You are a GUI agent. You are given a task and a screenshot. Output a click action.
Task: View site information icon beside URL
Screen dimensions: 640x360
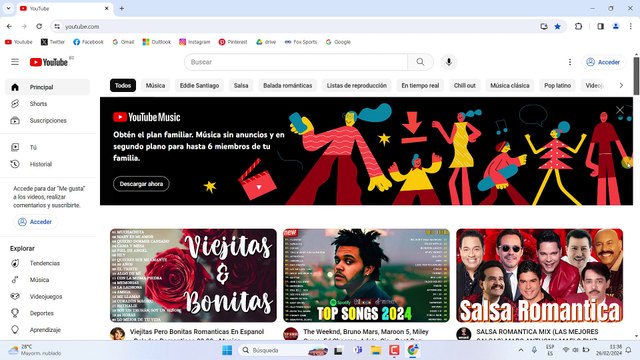point(57,27)
